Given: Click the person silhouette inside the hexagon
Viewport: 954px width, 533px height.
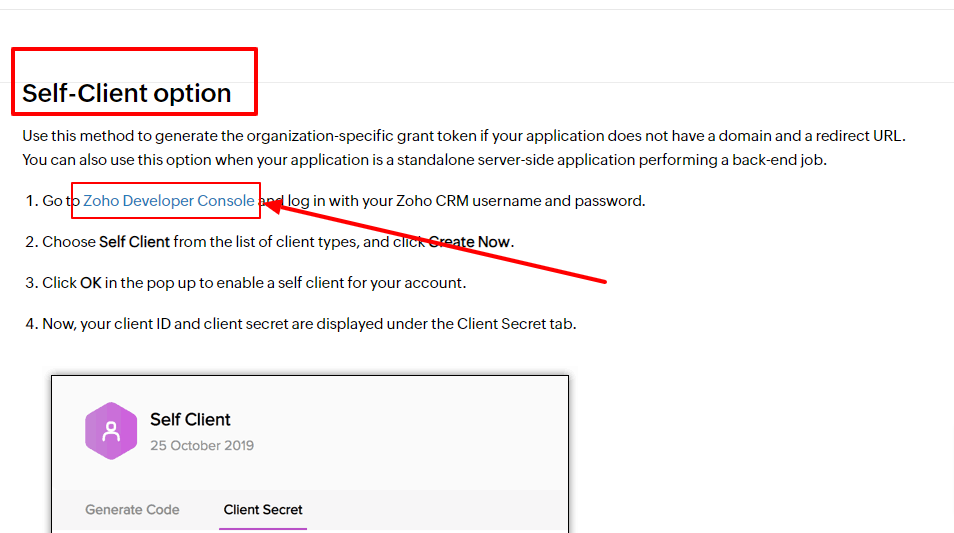Looking at the screenshot, I should (111, 431).
